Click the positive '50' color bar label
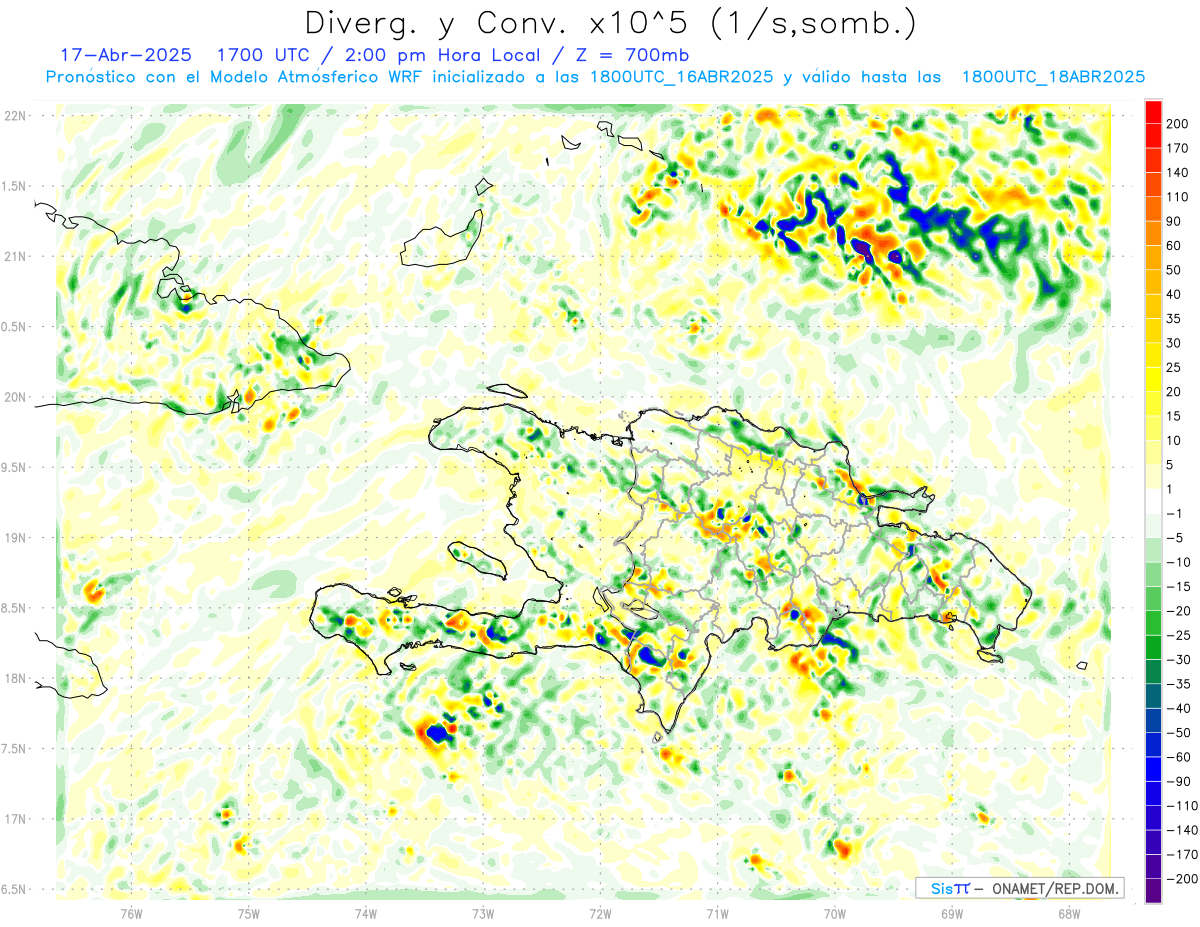 [1174, 270]
